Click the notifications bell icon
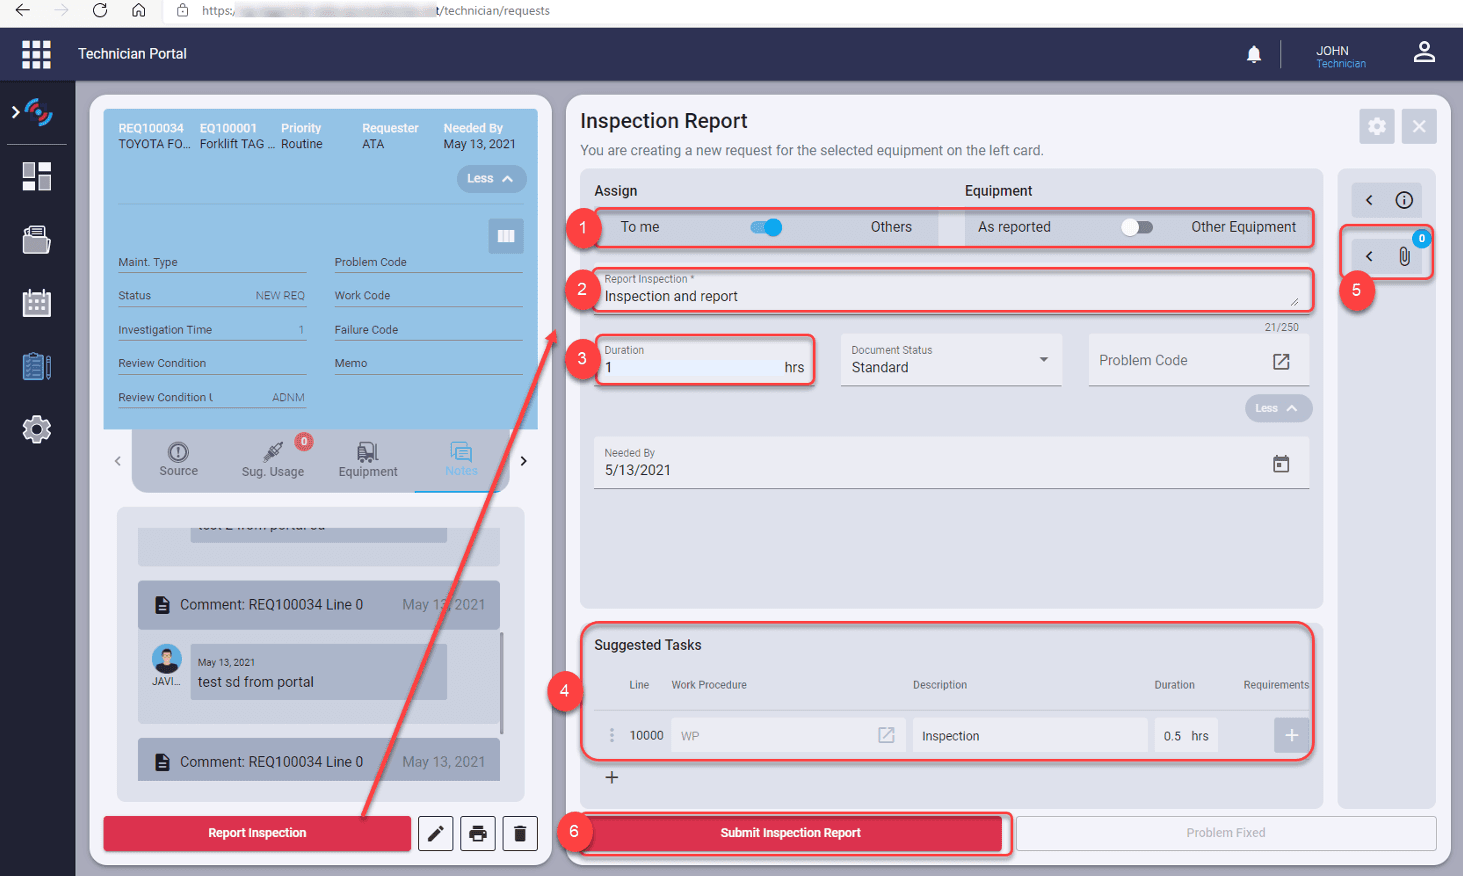This screenshot has width=1463, height=876. [1253, 54]
